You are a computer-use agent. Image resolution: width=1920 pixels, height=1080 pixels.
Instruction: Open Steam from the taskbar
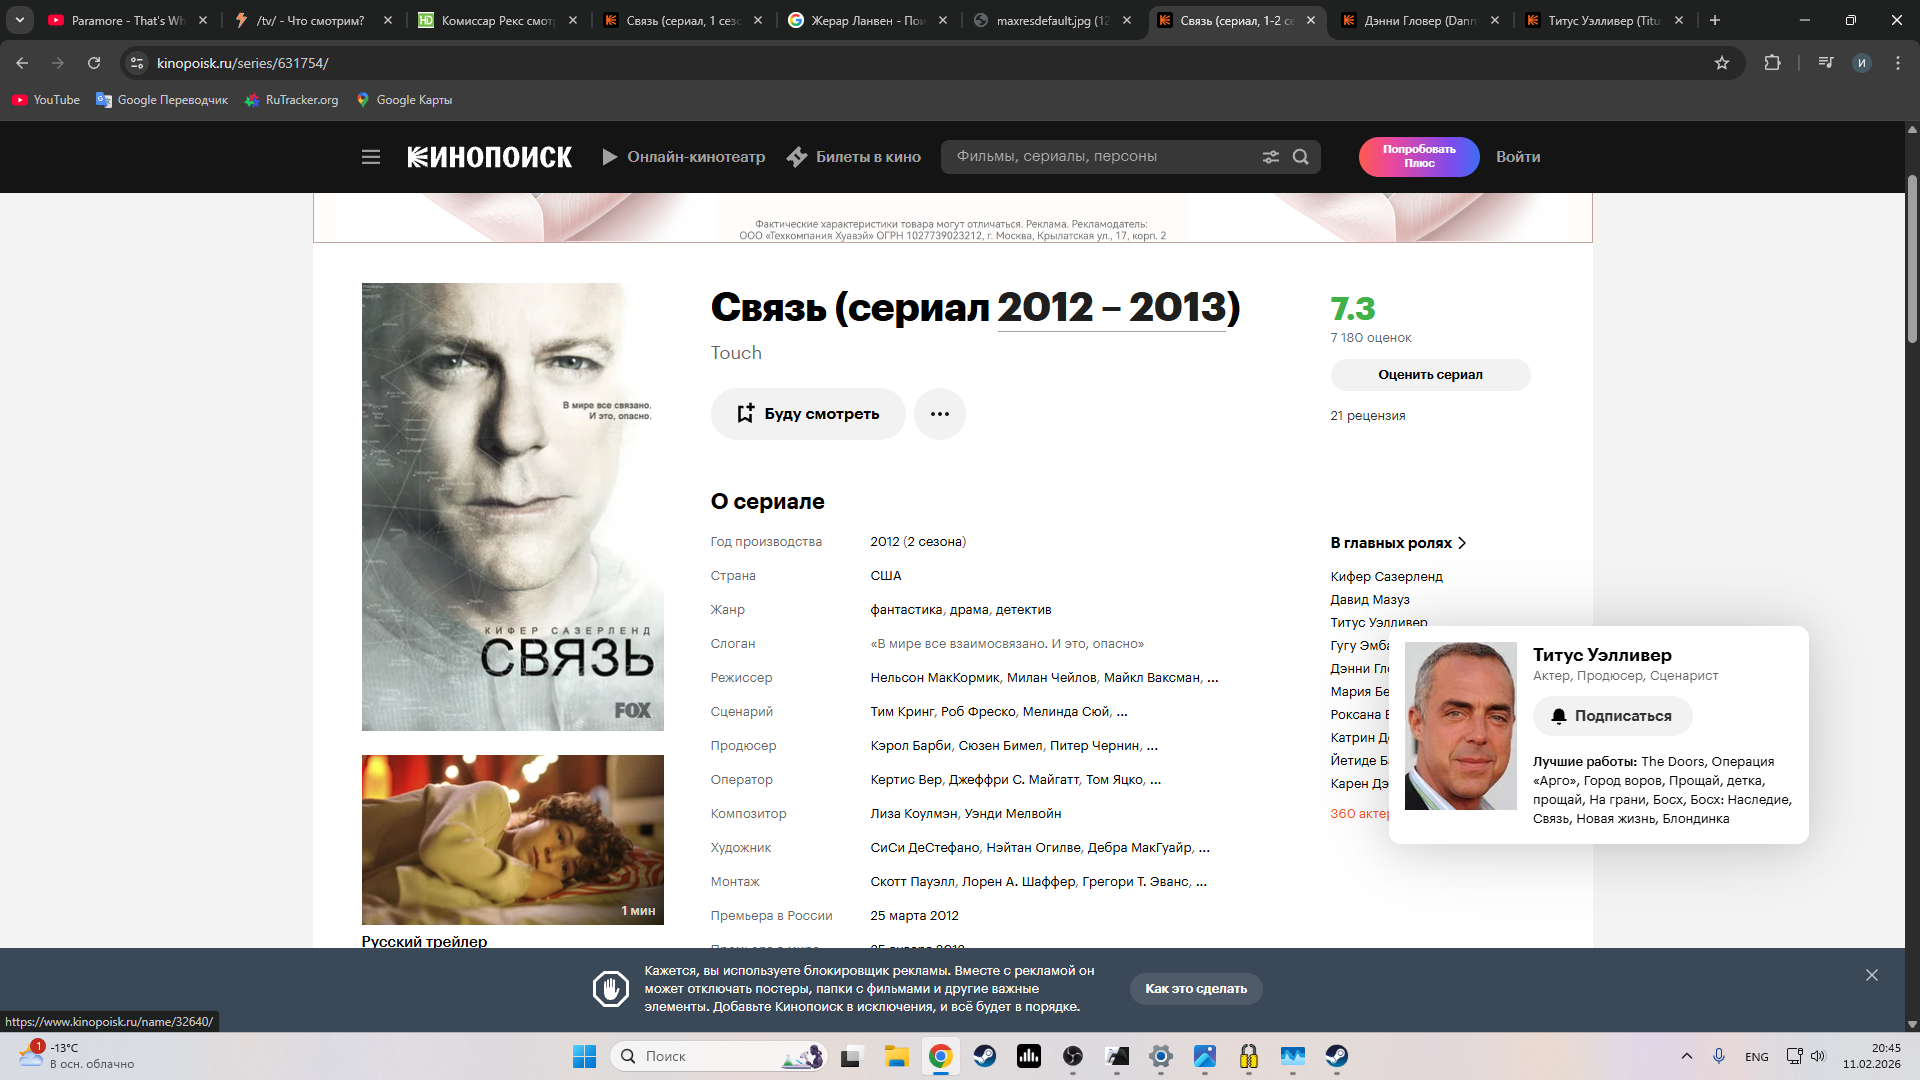984,1056
